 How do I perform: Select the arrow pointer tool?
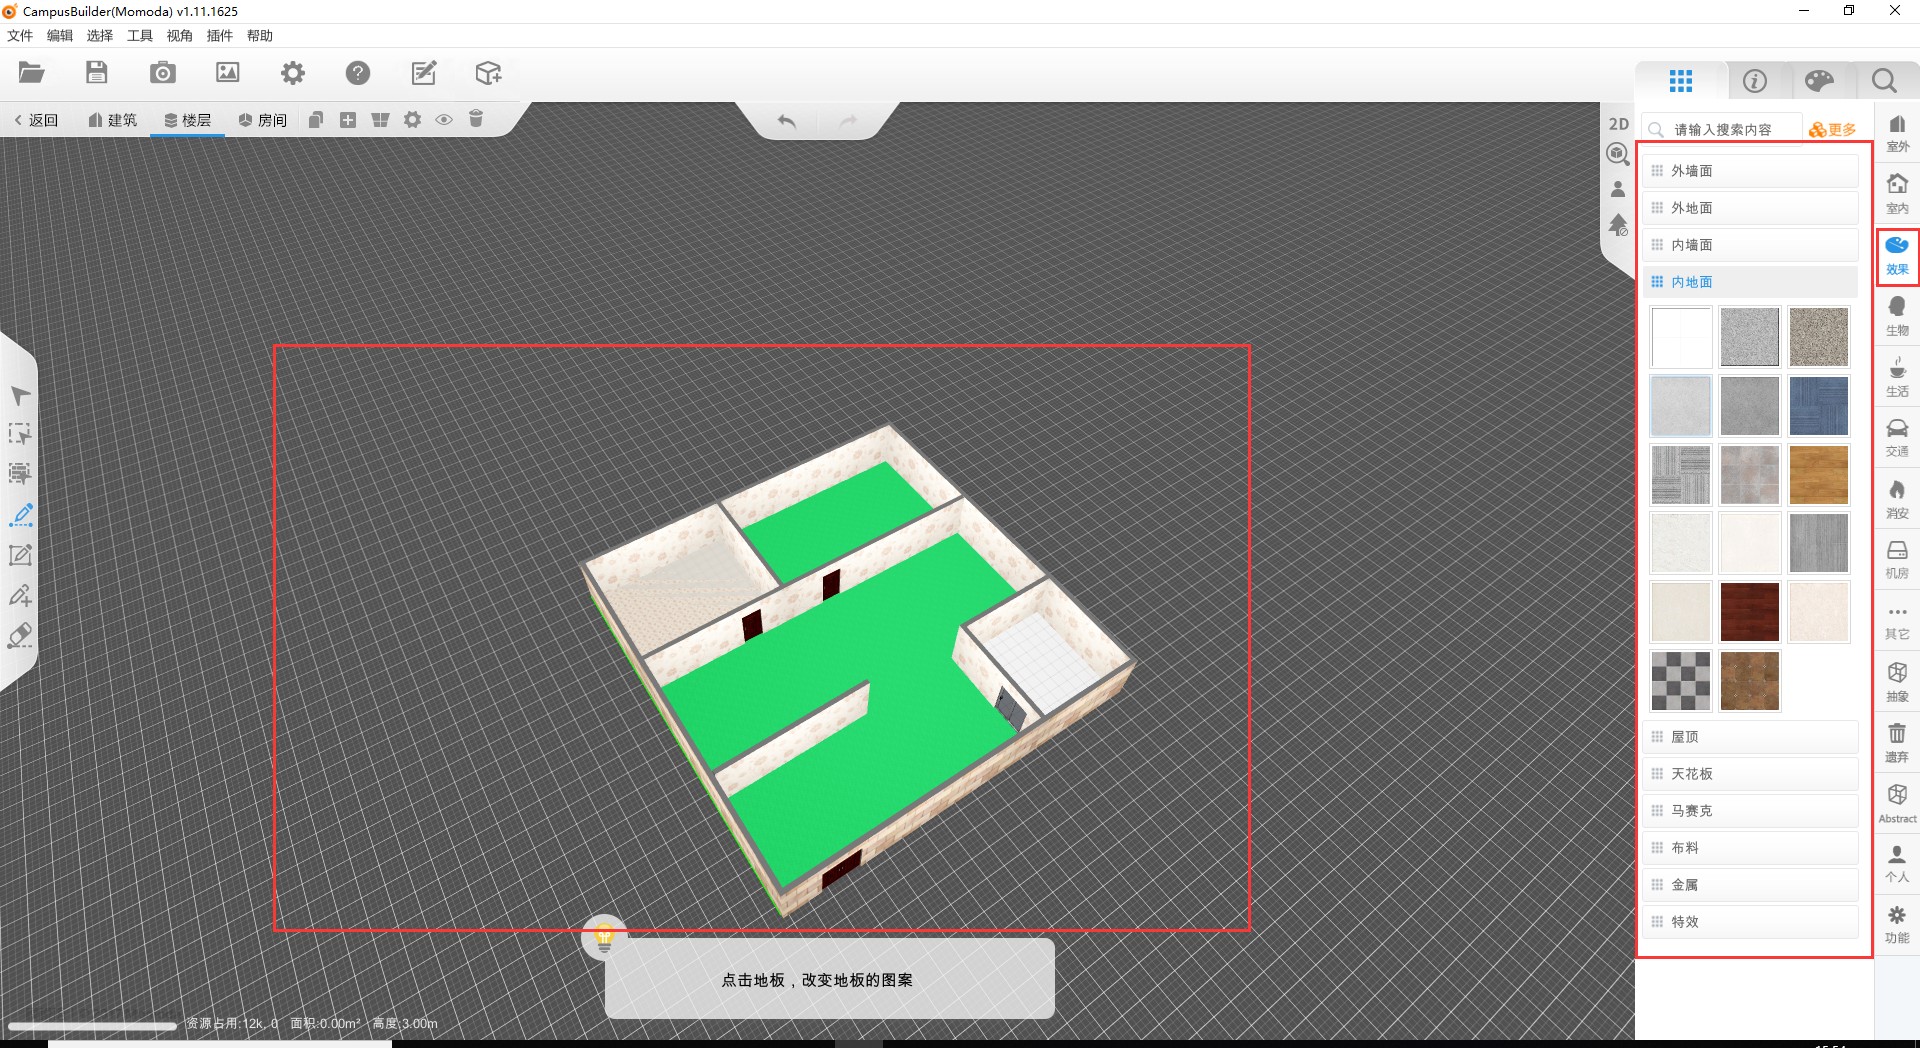[x=20, y=396]
